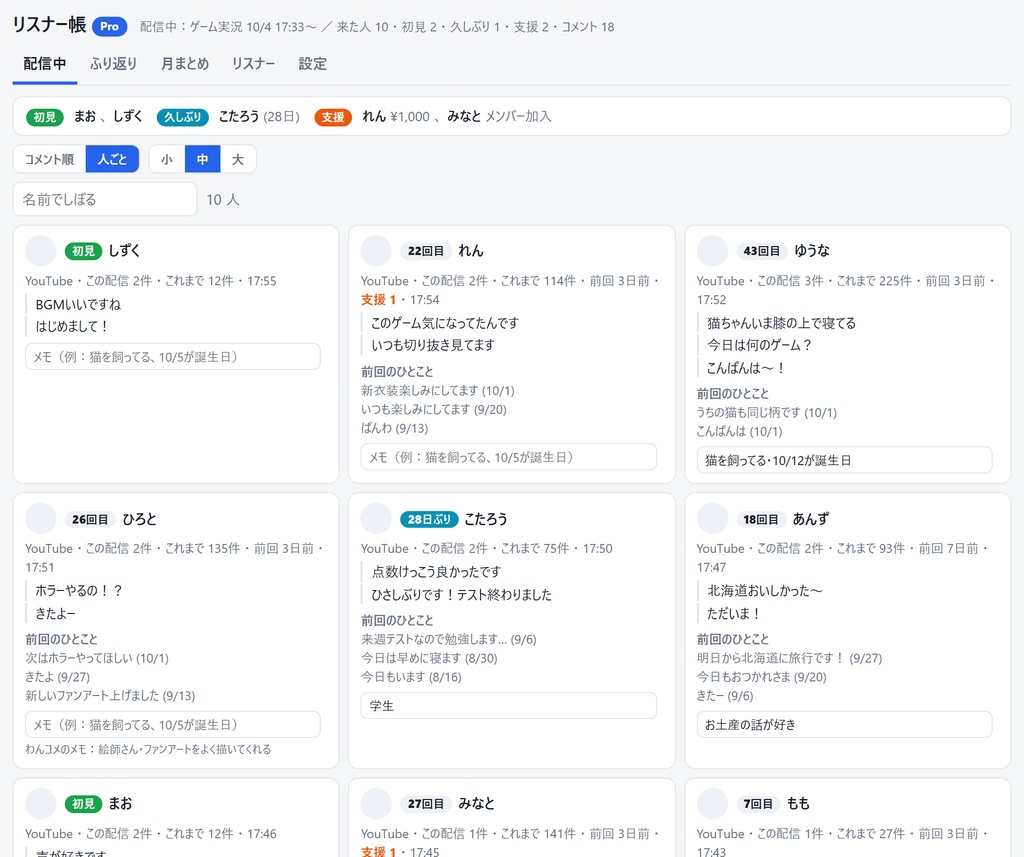This screenshot has width=1024, height=857.
Task: Click the comment このゲーム気になってたんです
Action: (x=445, y=323)
